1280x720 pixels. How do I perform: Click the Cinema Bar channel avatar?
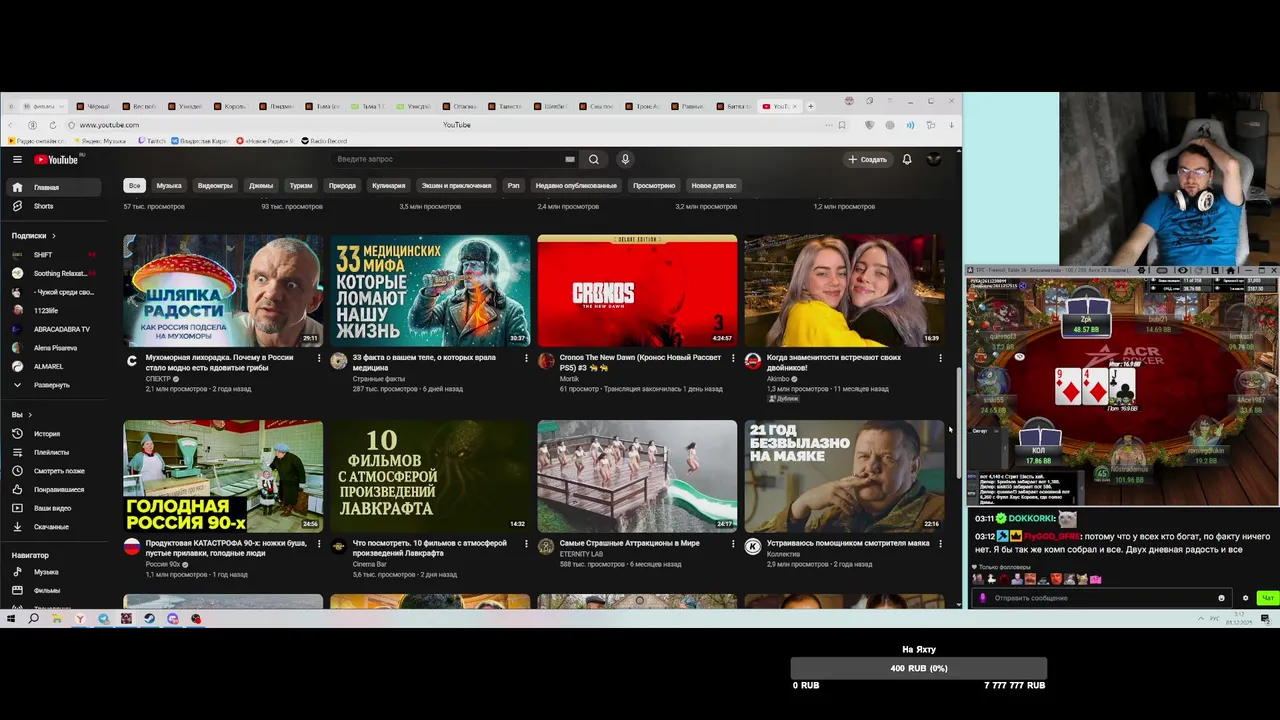(x=339, y=547)
